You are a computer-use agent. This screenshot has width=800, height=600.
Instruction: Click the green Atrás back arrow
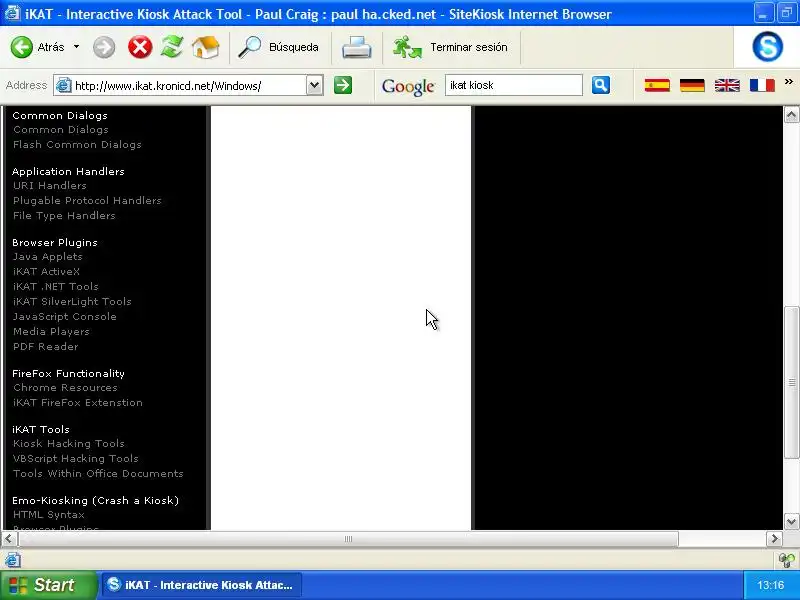tap(21, 47)
